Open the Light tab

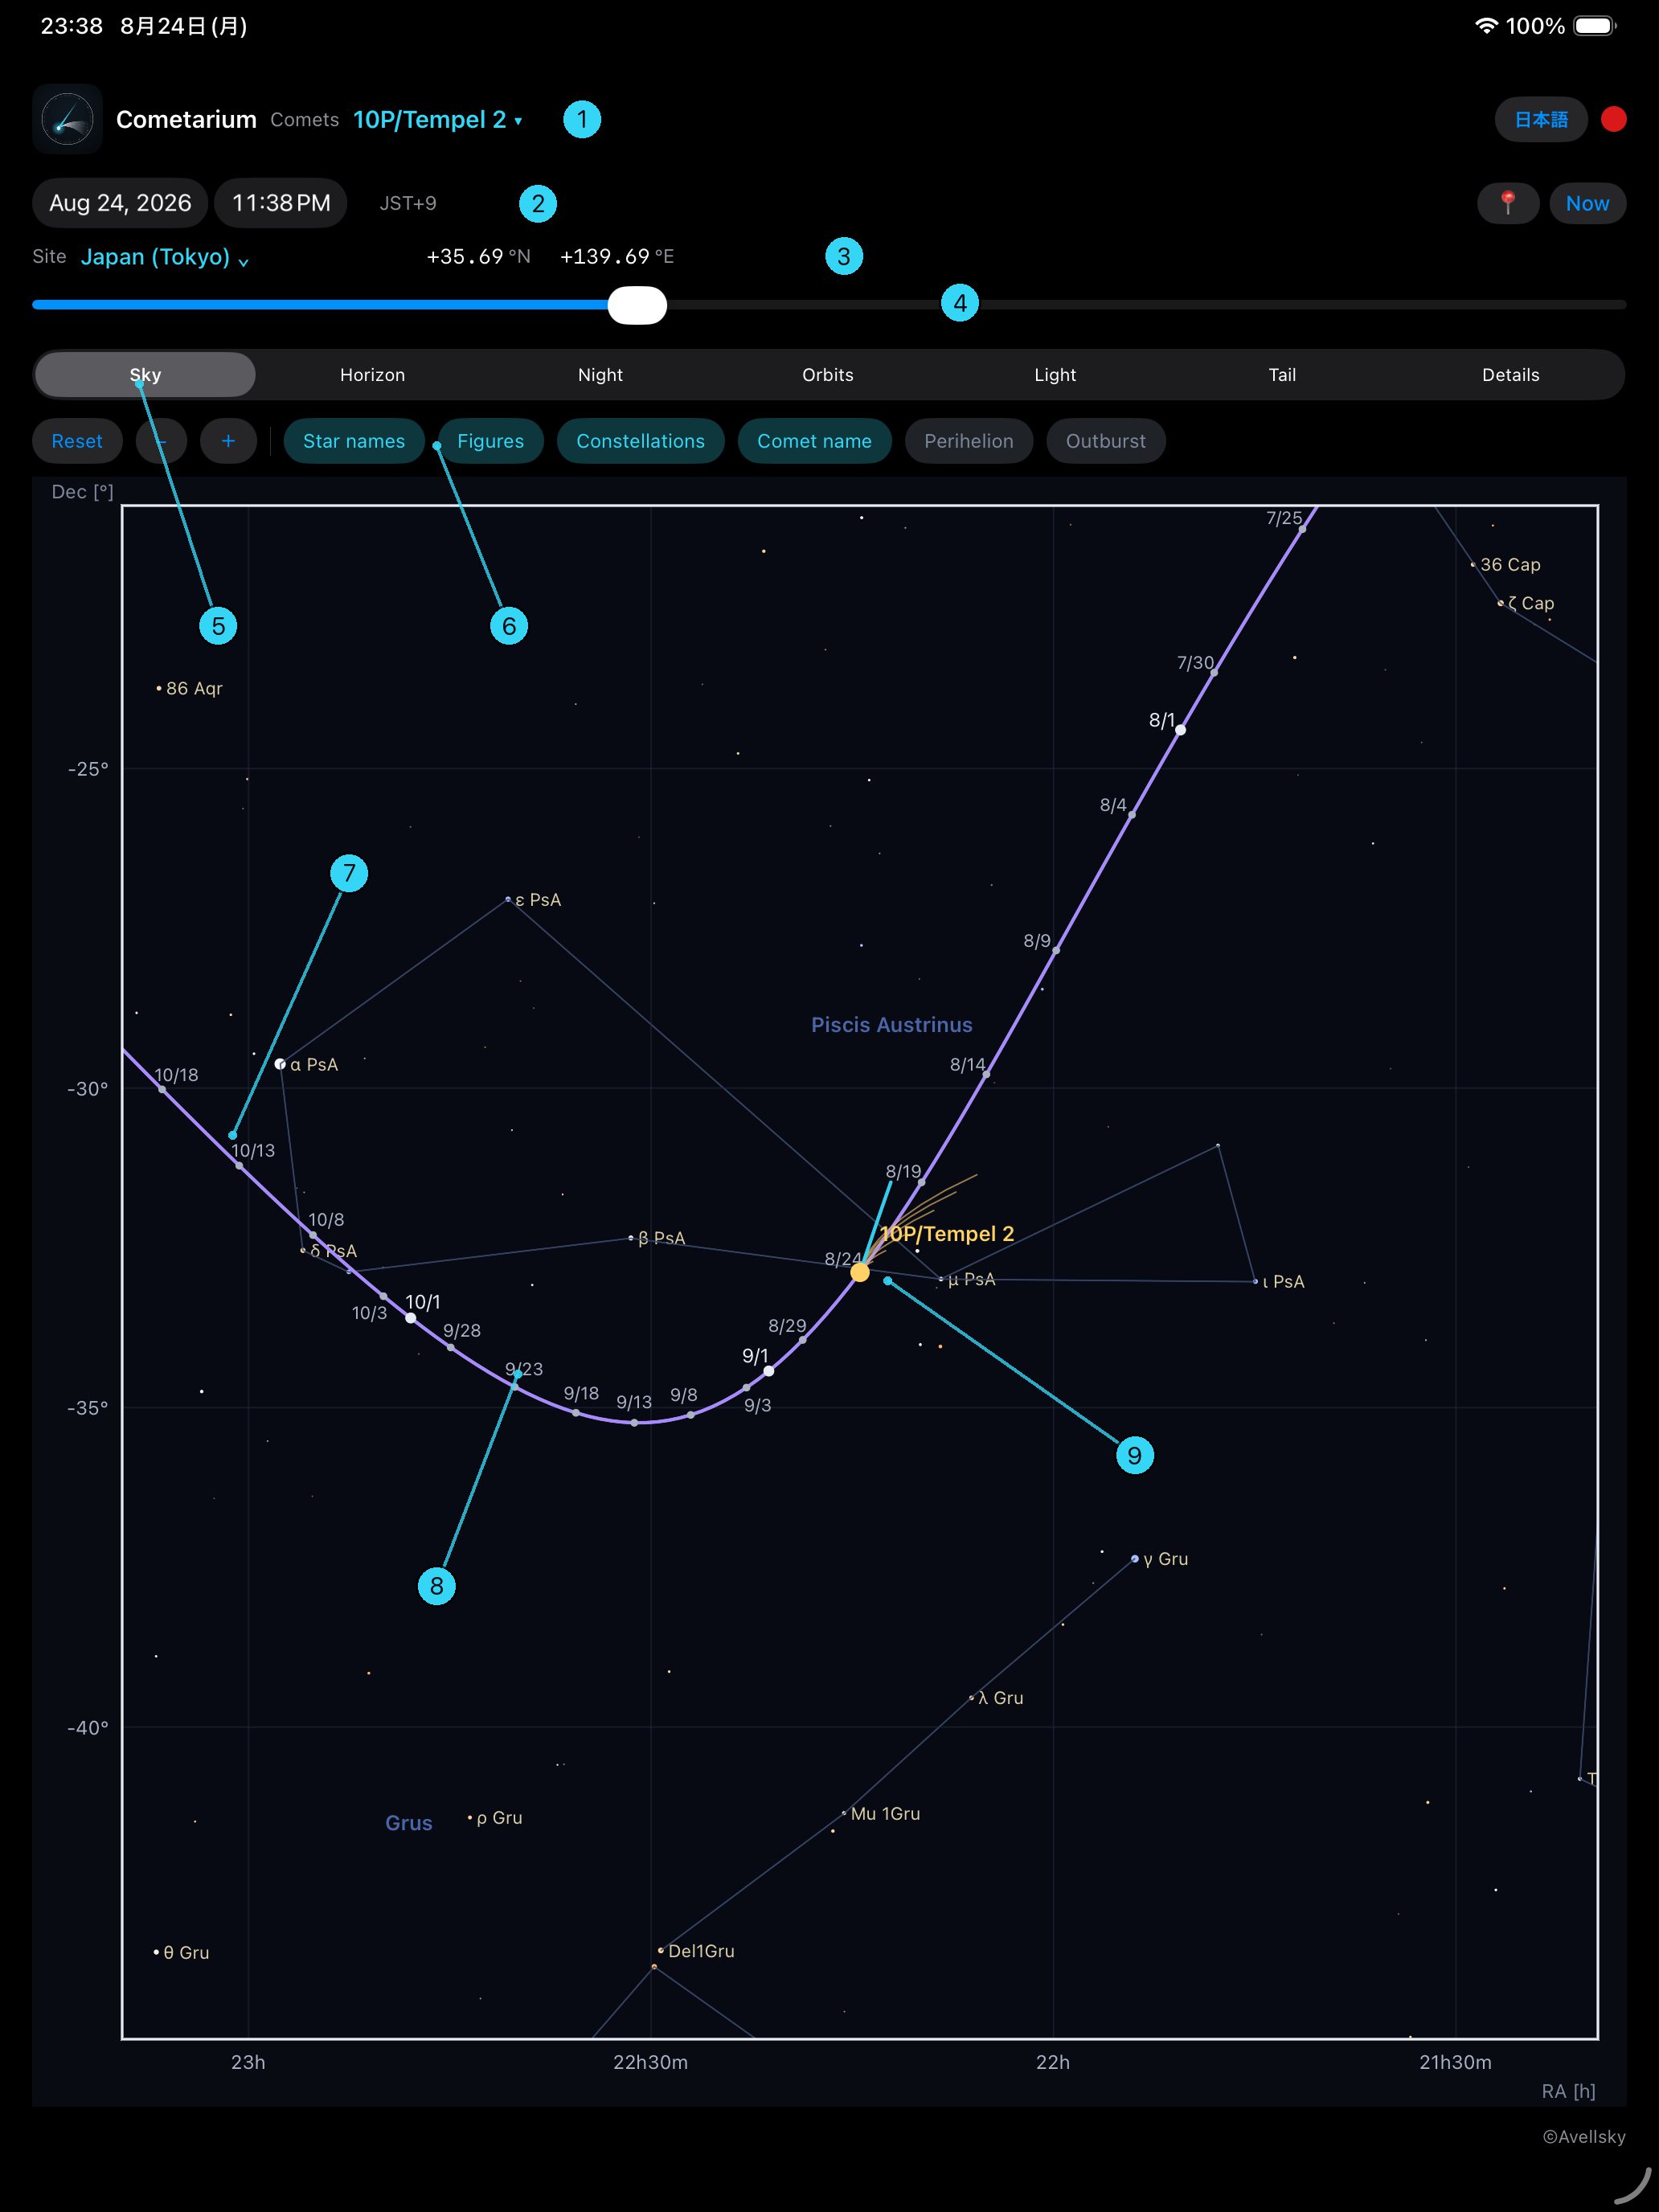point(1055,375)
